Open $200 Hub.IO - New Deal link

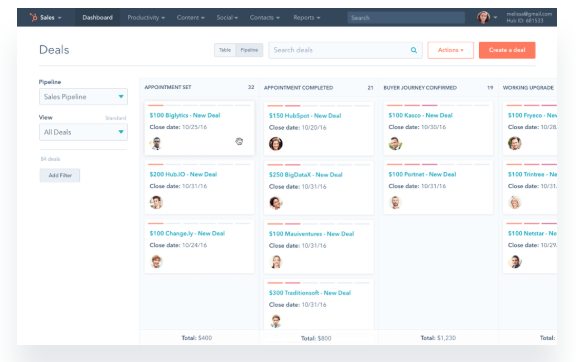[183, 174]
